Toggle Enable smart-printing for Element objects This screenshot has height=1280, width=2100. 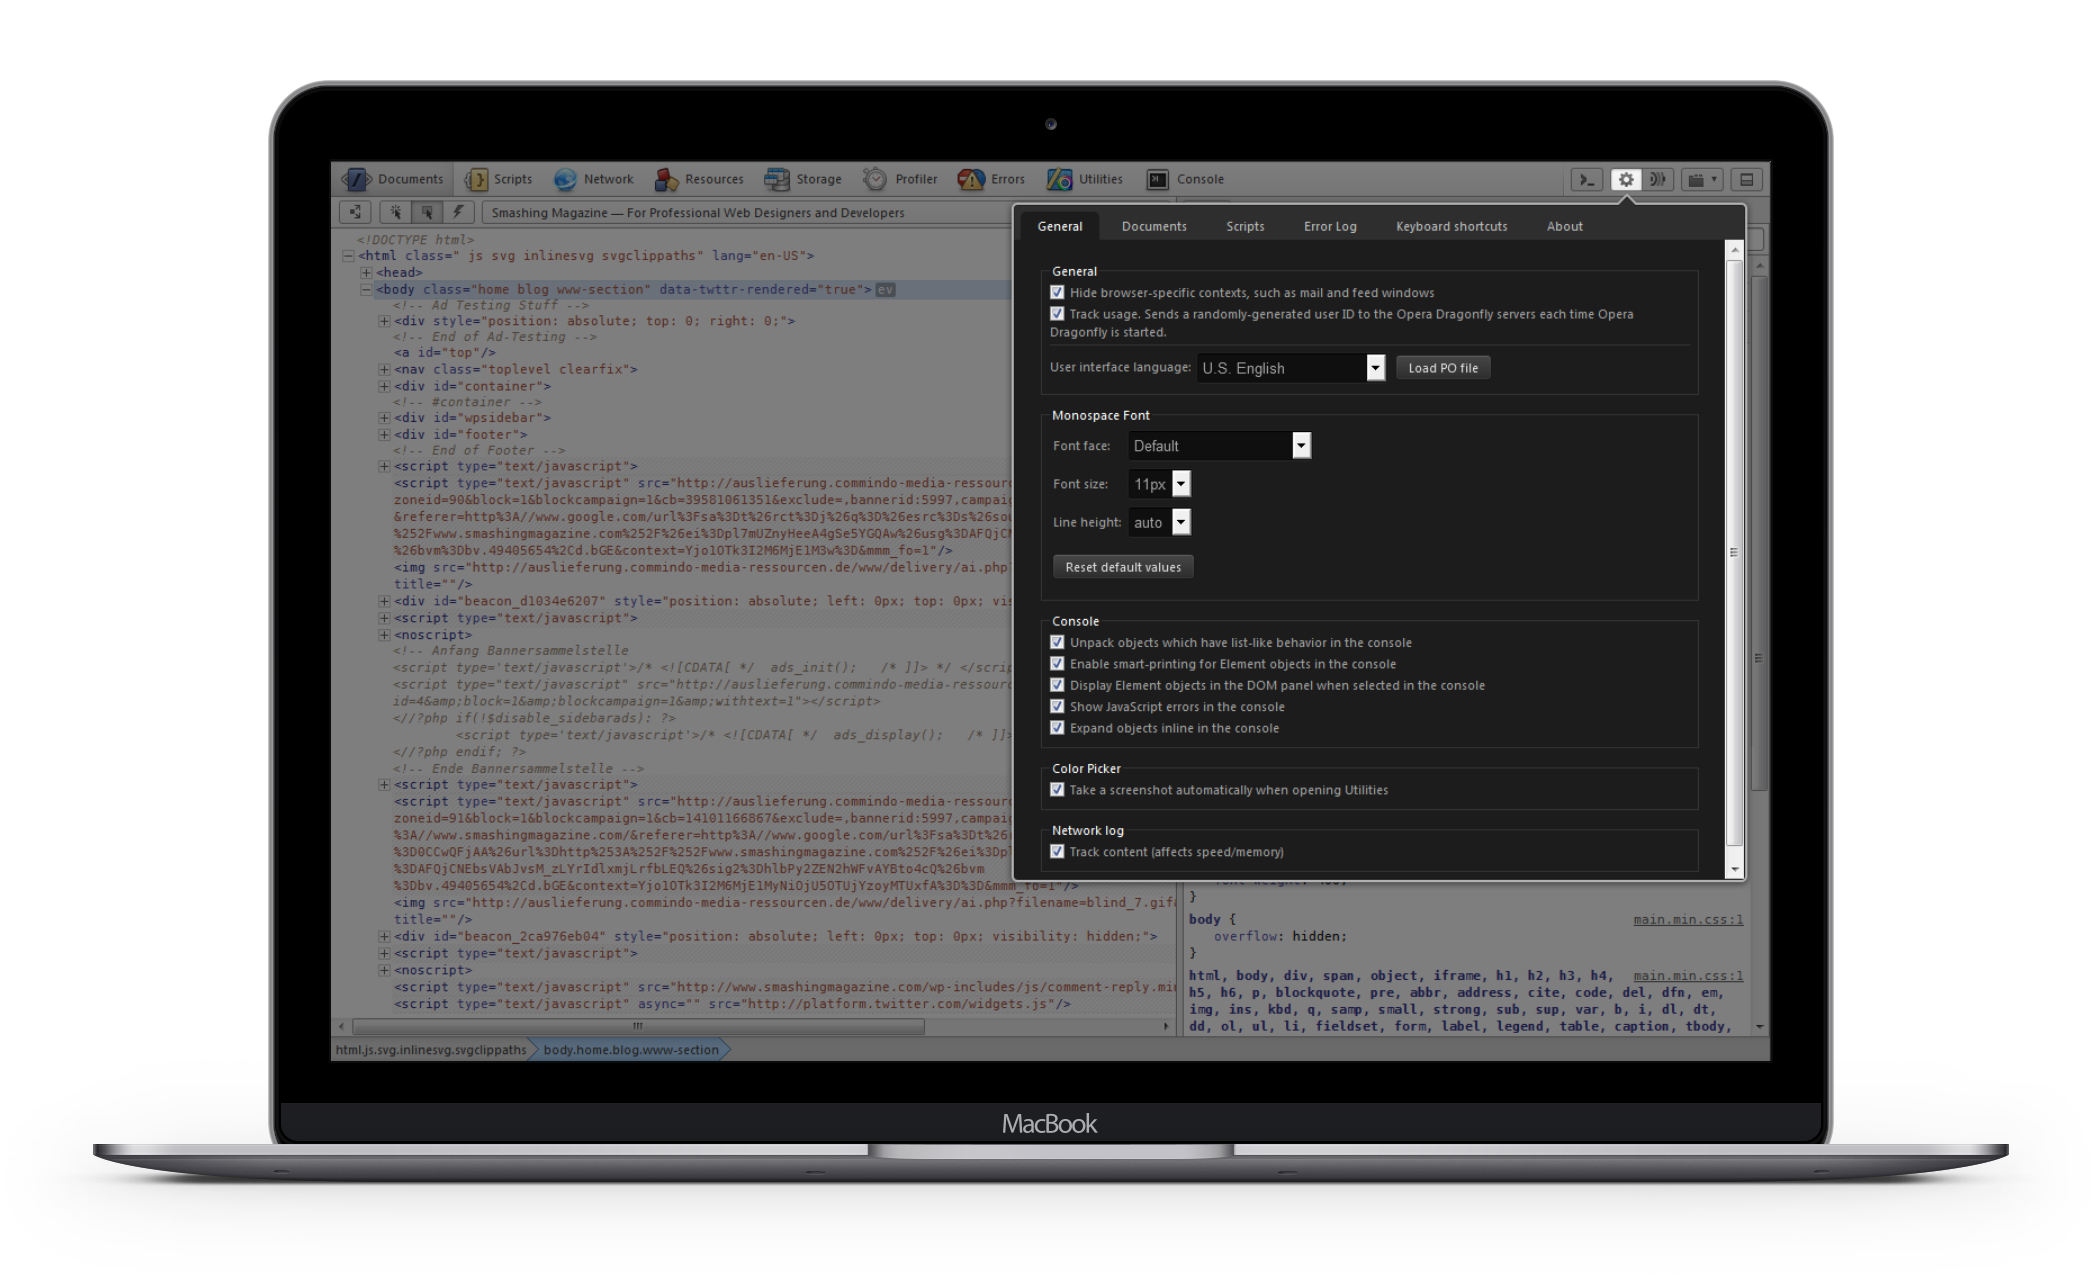pos(1057,664)
